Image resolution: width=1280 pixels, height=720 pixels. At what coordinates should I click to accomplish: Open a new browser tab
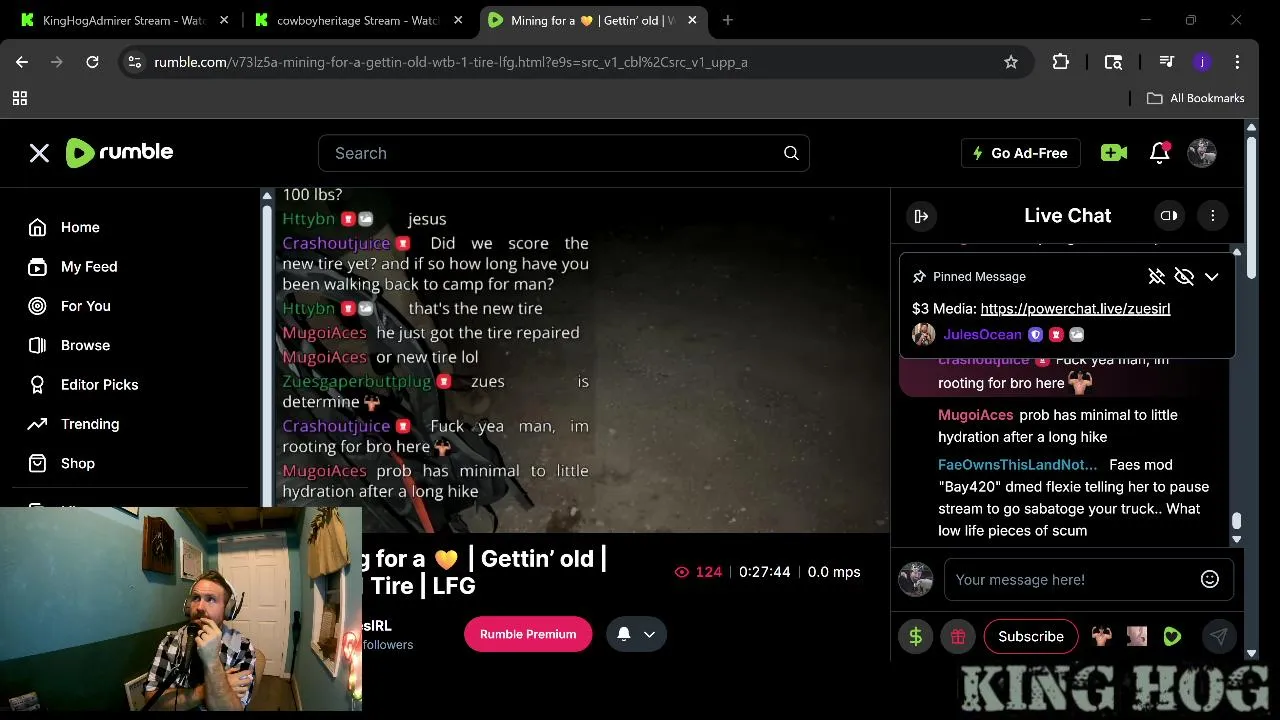pyautogui.click(x=727, y=20)
